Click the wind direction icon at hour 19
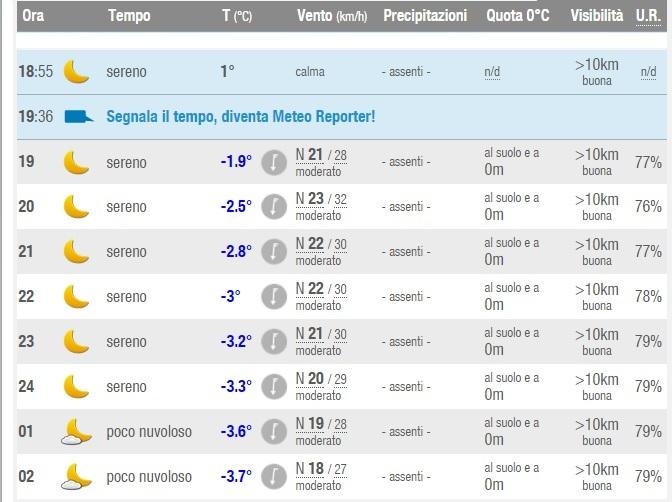Viewport: 672px width, 502px height. 274,162
